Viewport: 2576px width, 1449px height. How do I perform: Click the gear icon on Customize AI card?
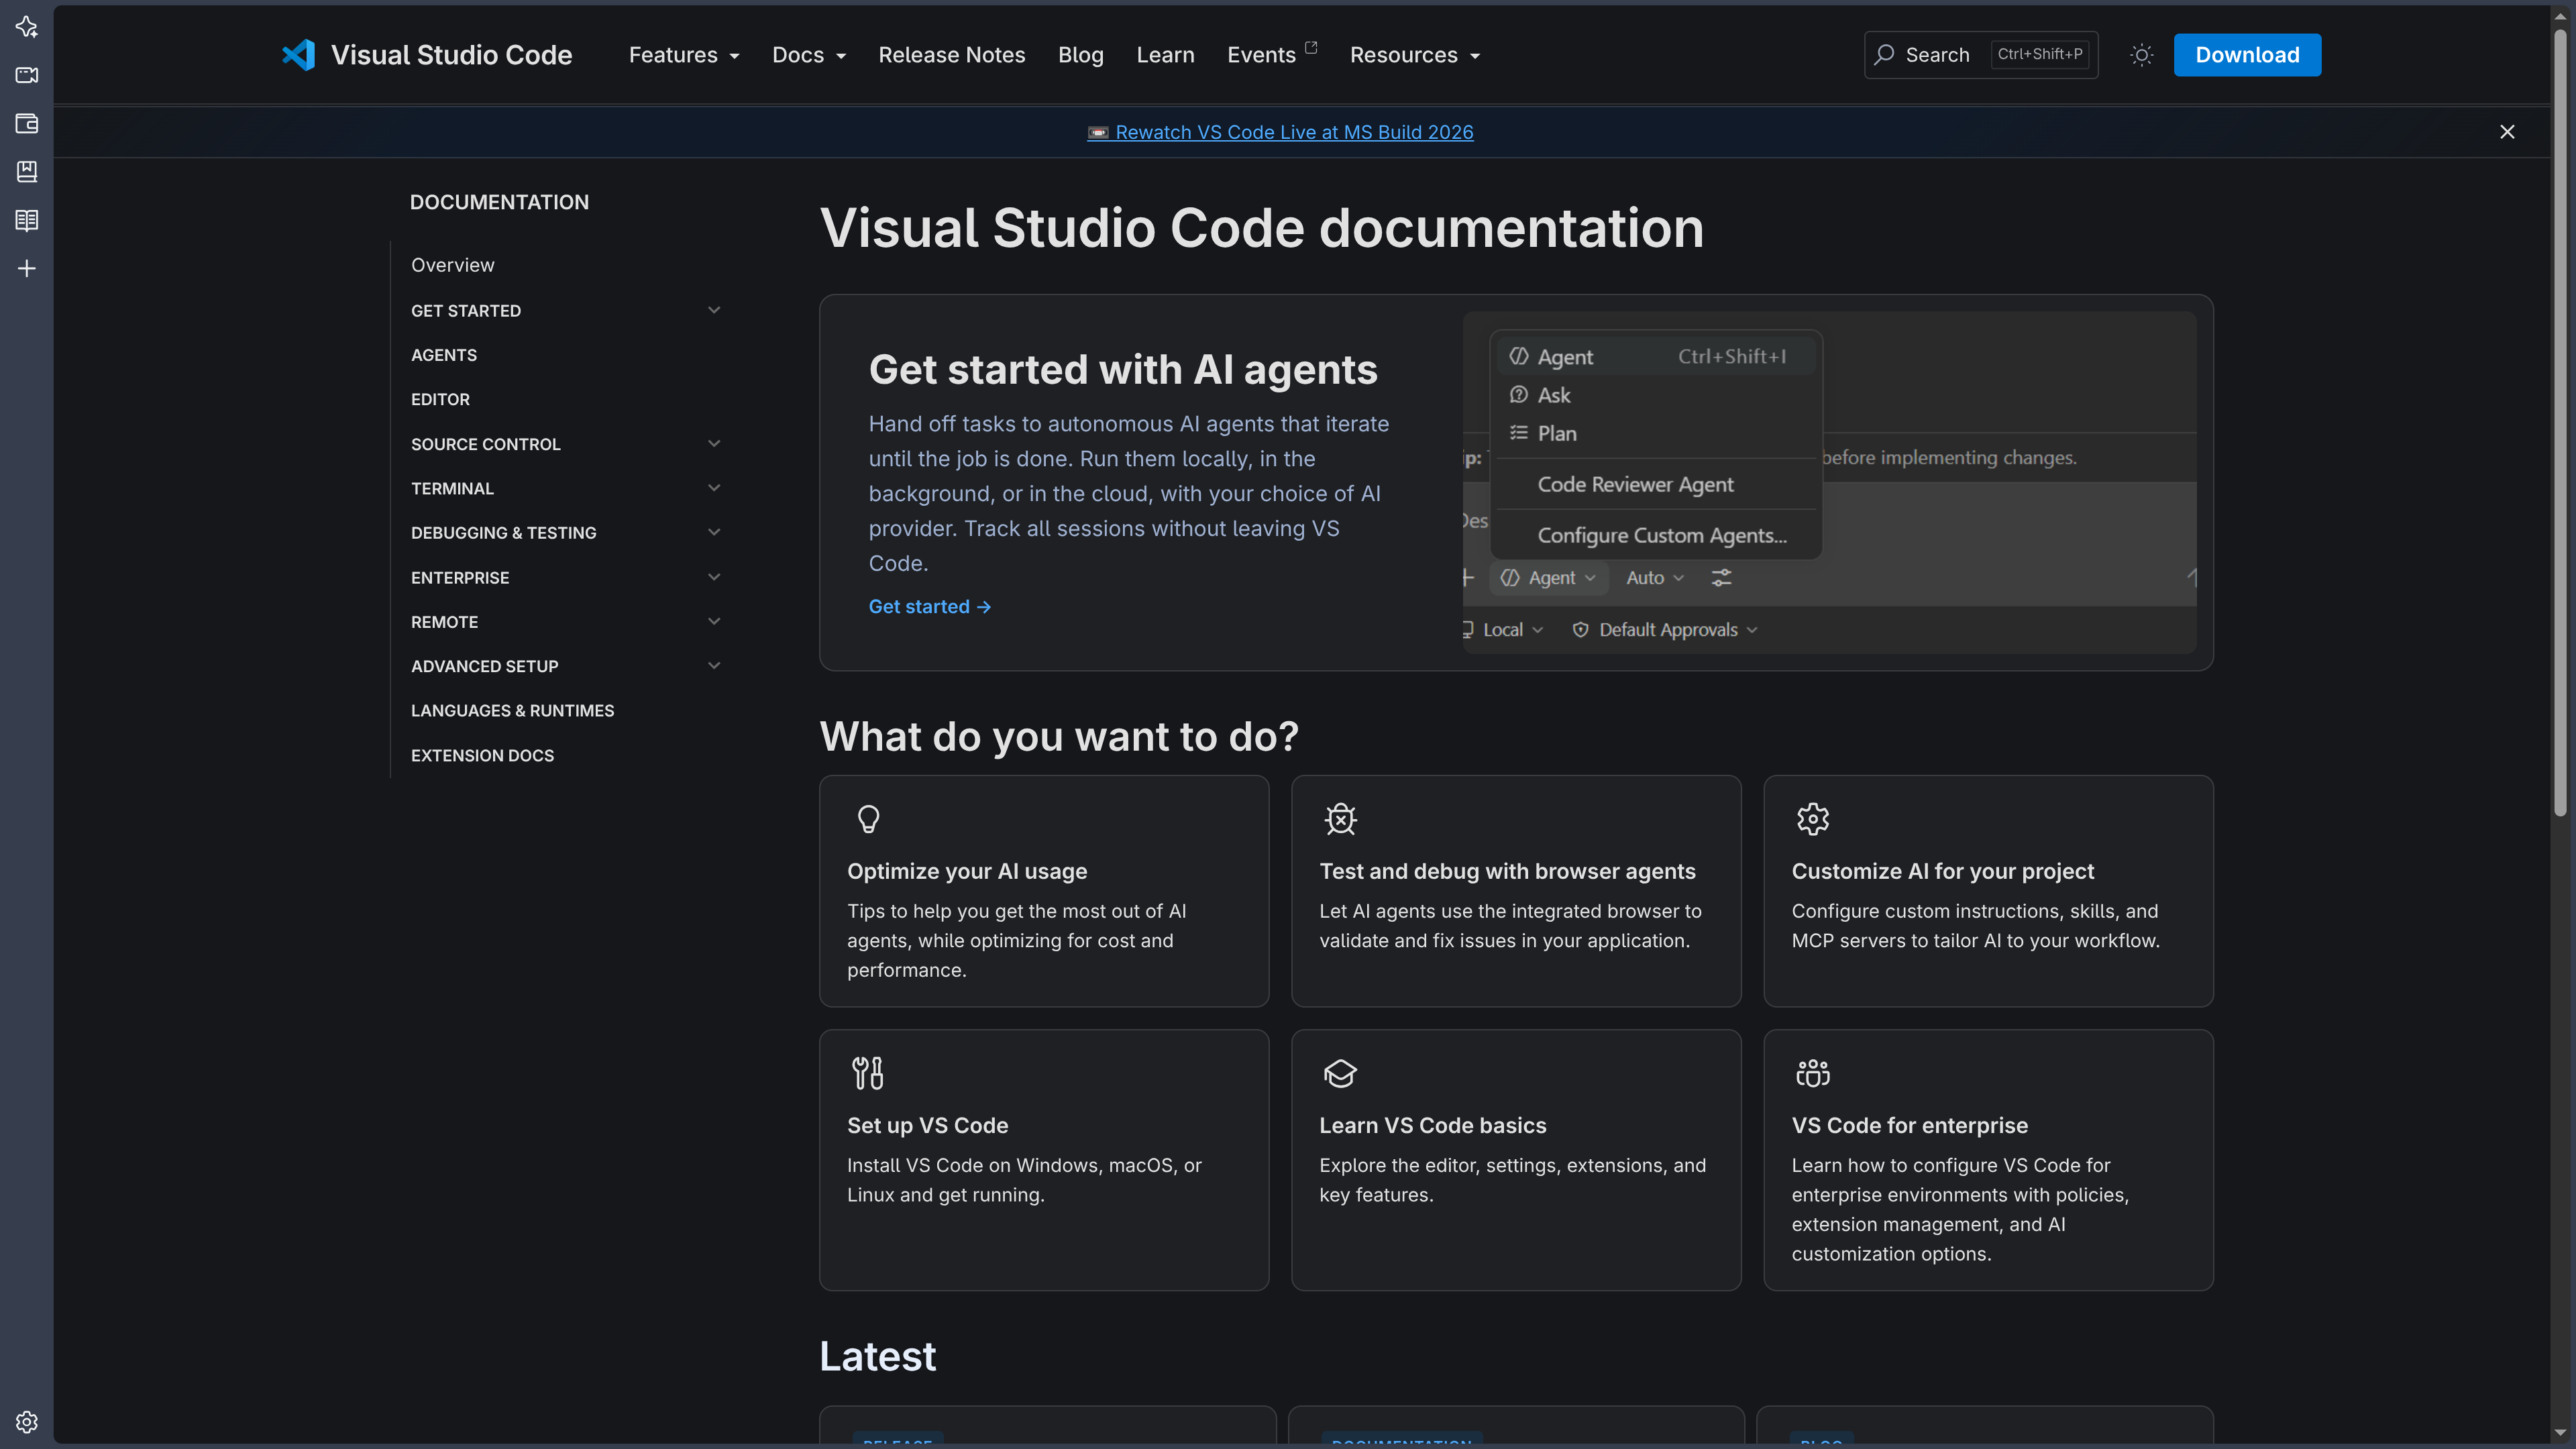click(1812, 819)
